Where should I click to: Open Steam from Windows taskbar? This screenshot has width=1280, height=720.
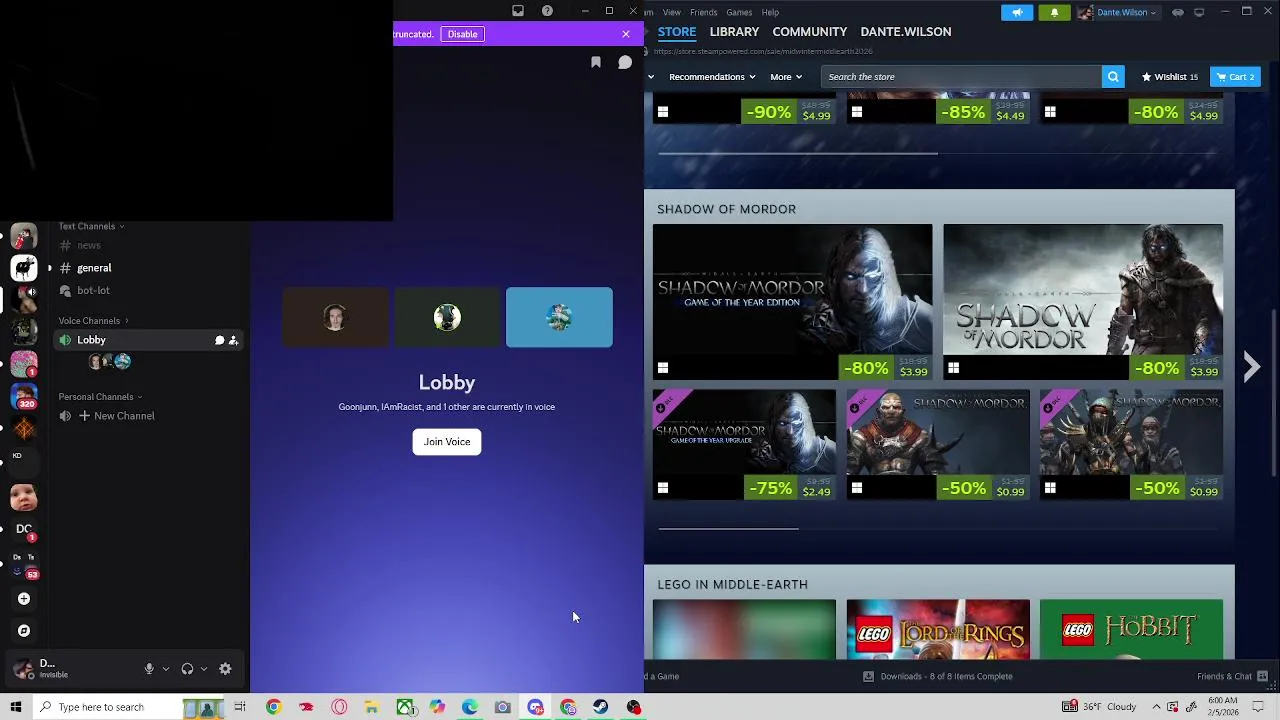pyautogui.click(x=600, y=707)
